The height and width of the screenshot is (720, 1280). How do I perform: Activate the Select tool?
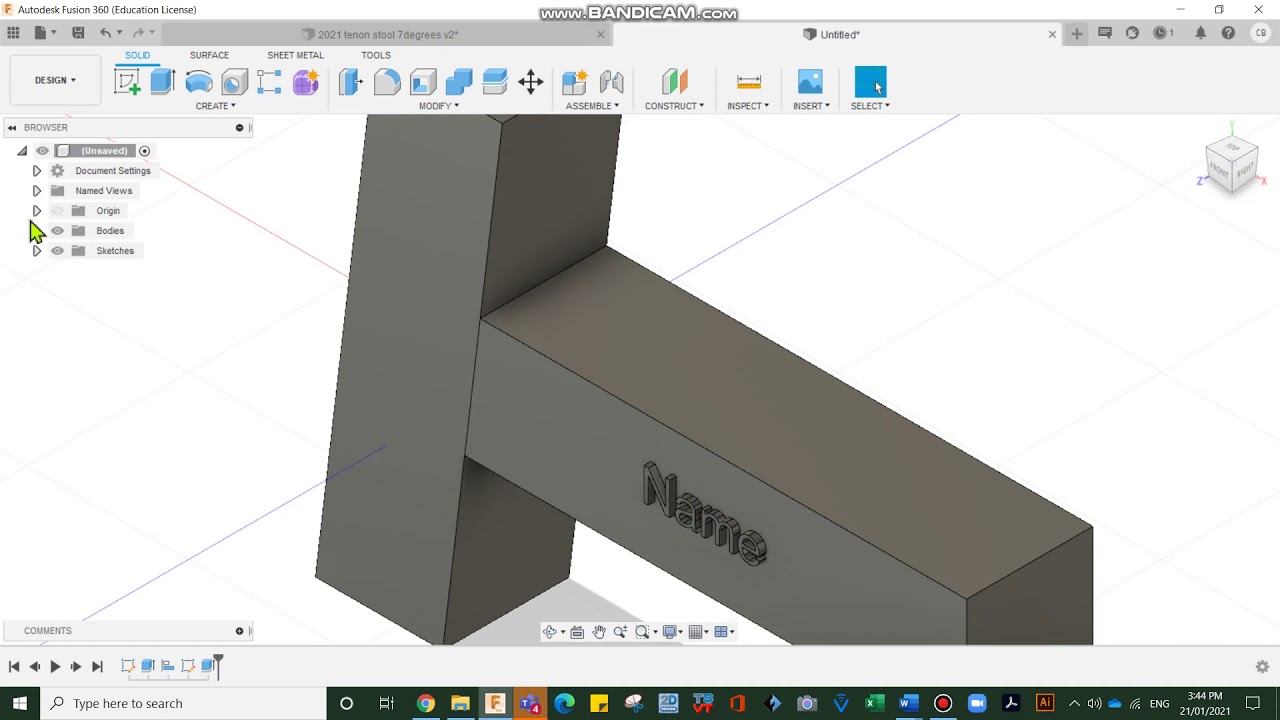coord(870,82)
